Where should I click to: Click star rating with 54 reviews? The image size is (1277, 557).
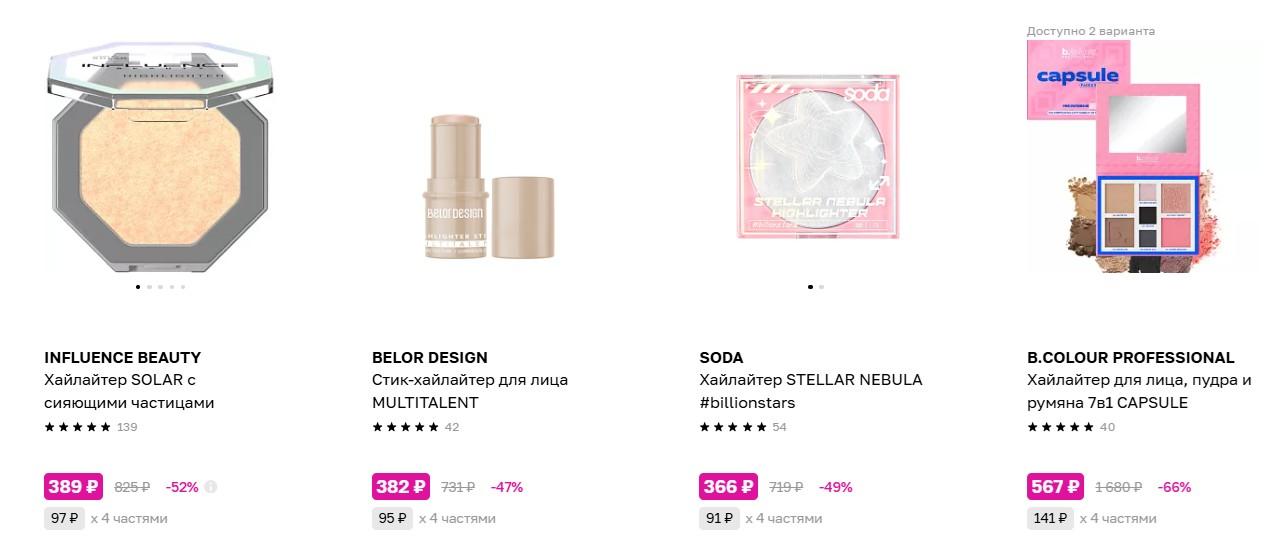[733, 427]
